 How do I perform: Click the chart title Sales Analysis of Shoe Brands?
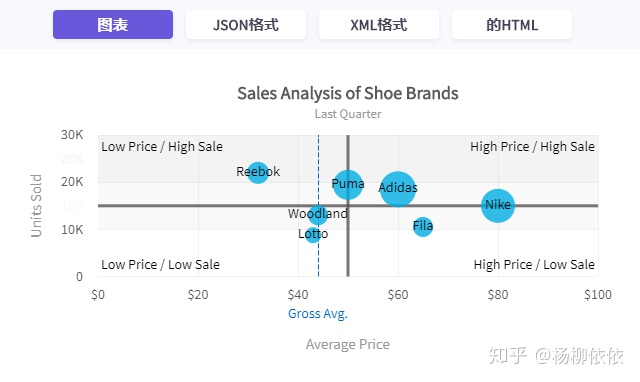point(348,93)
